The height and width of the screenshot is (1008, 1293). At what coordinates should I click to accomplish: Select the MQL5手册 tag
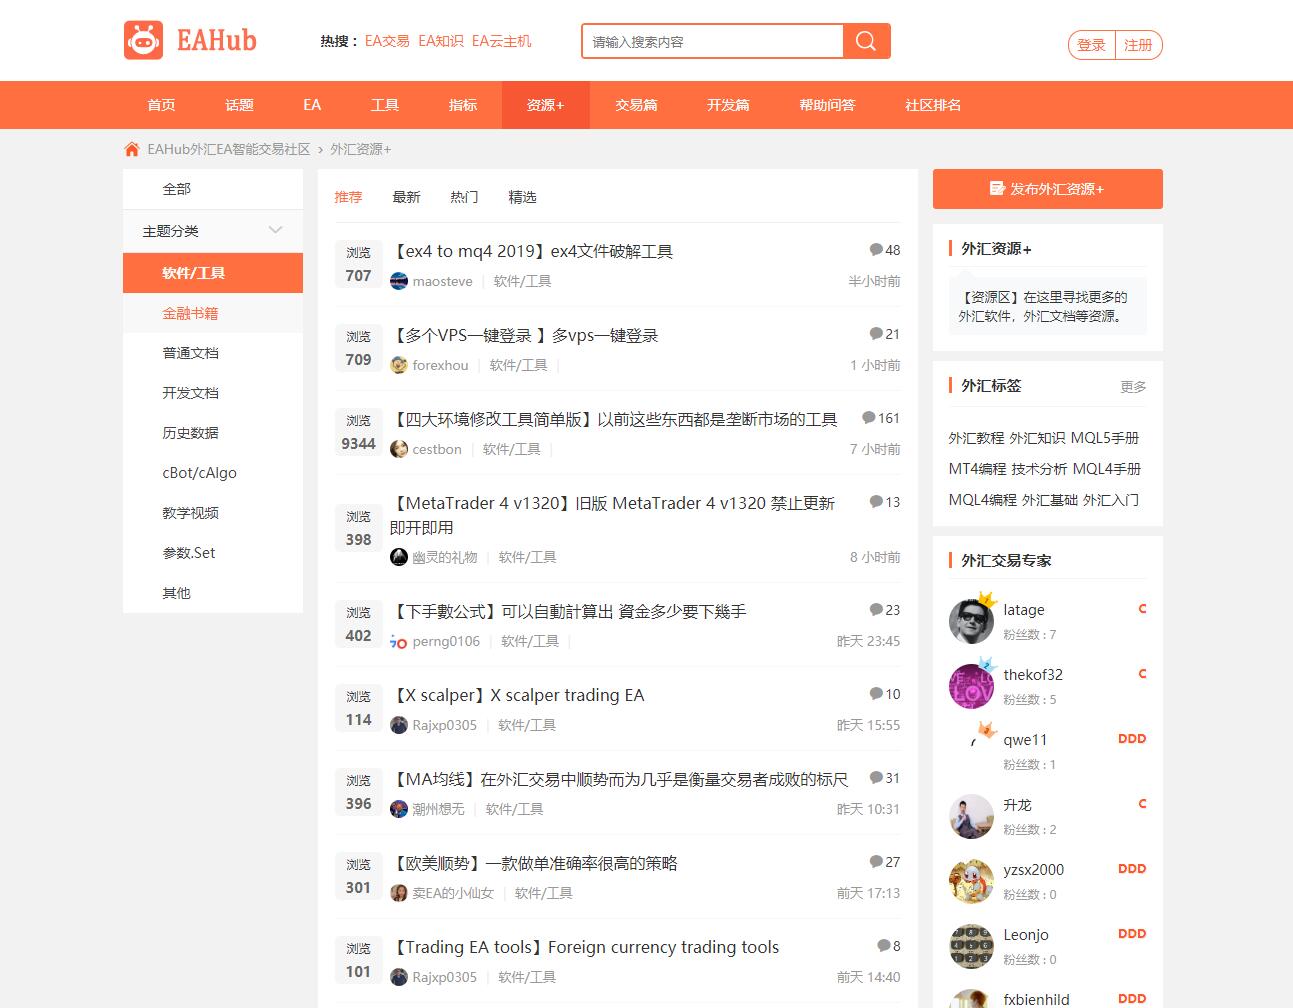click(x=1105, y=438)
